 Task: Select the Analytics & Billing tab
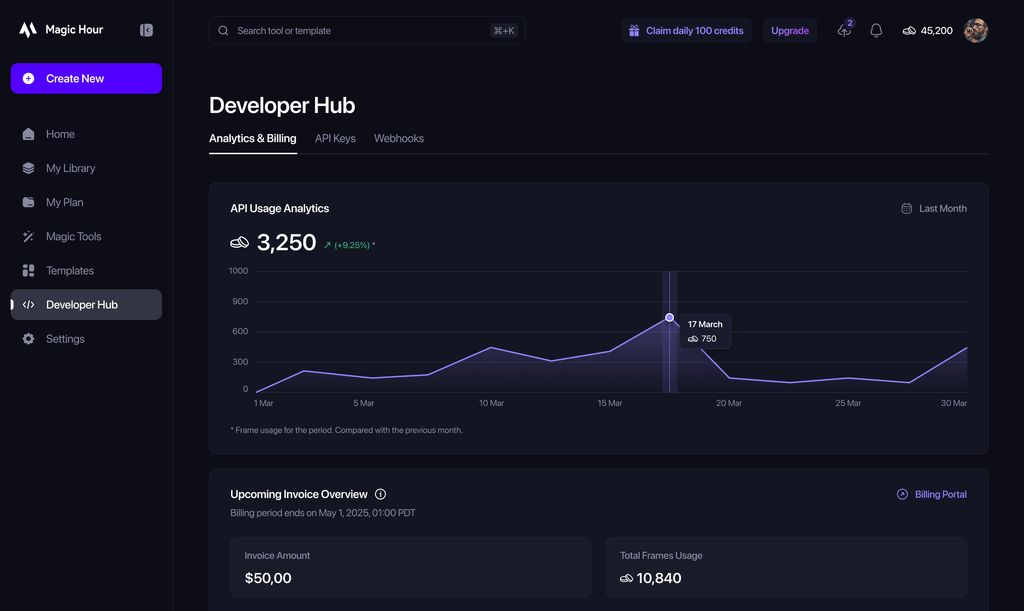(x=252, y=139)
